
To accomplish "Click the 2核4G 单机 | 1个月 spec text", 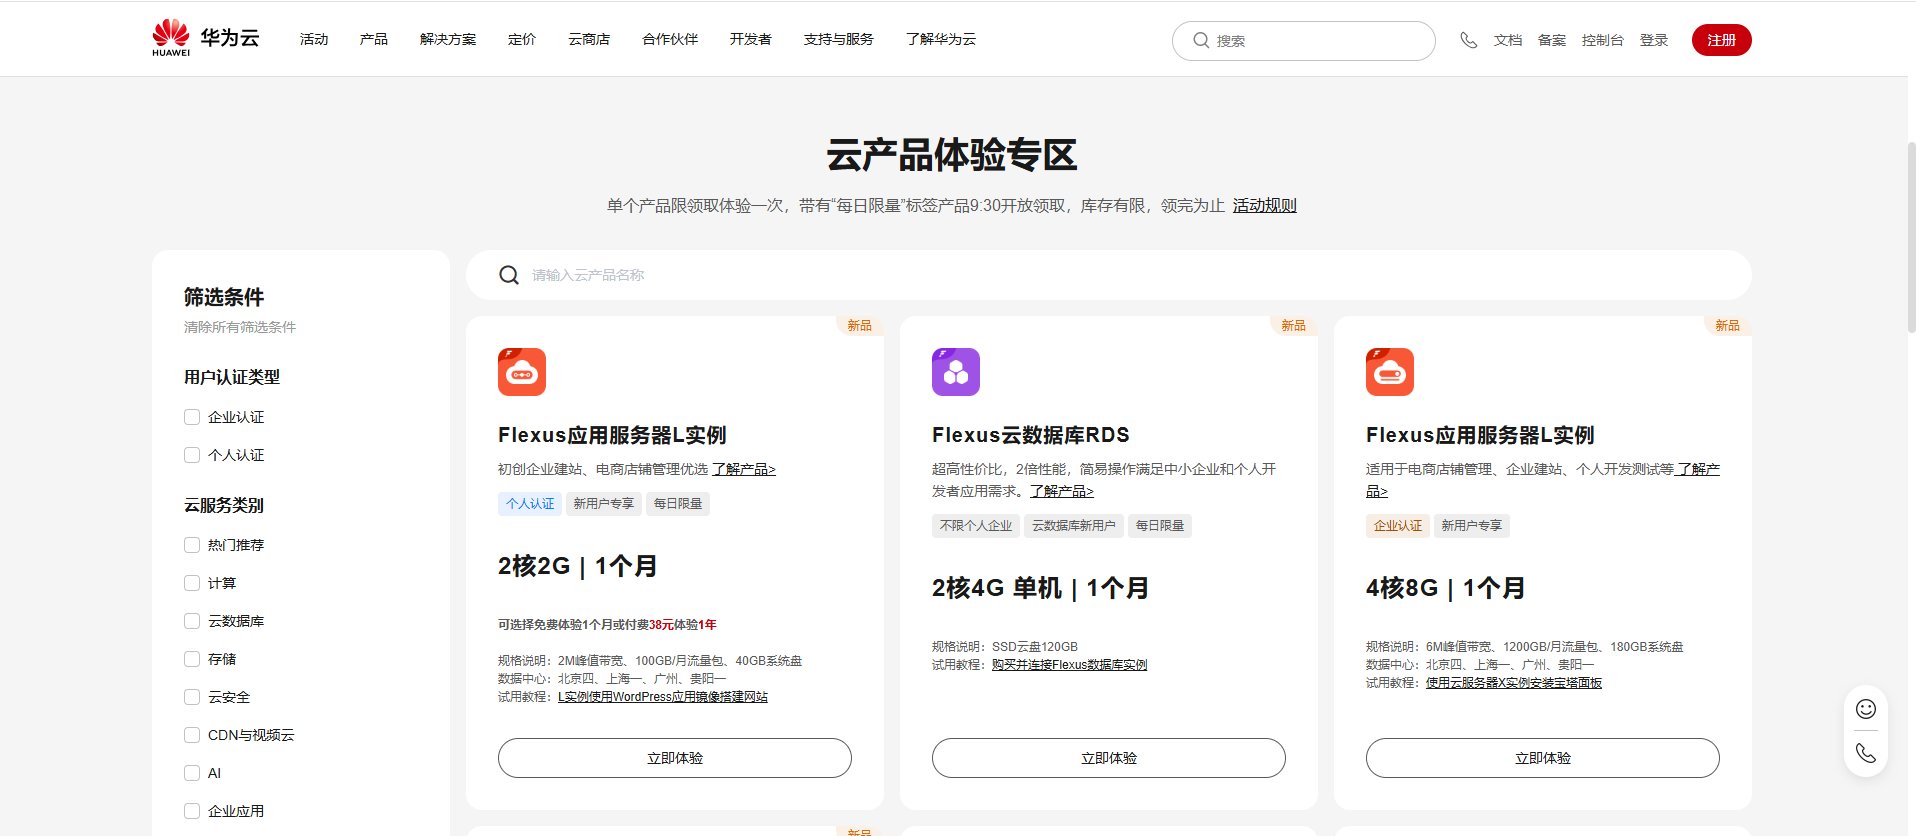I will coord(1040,588).
